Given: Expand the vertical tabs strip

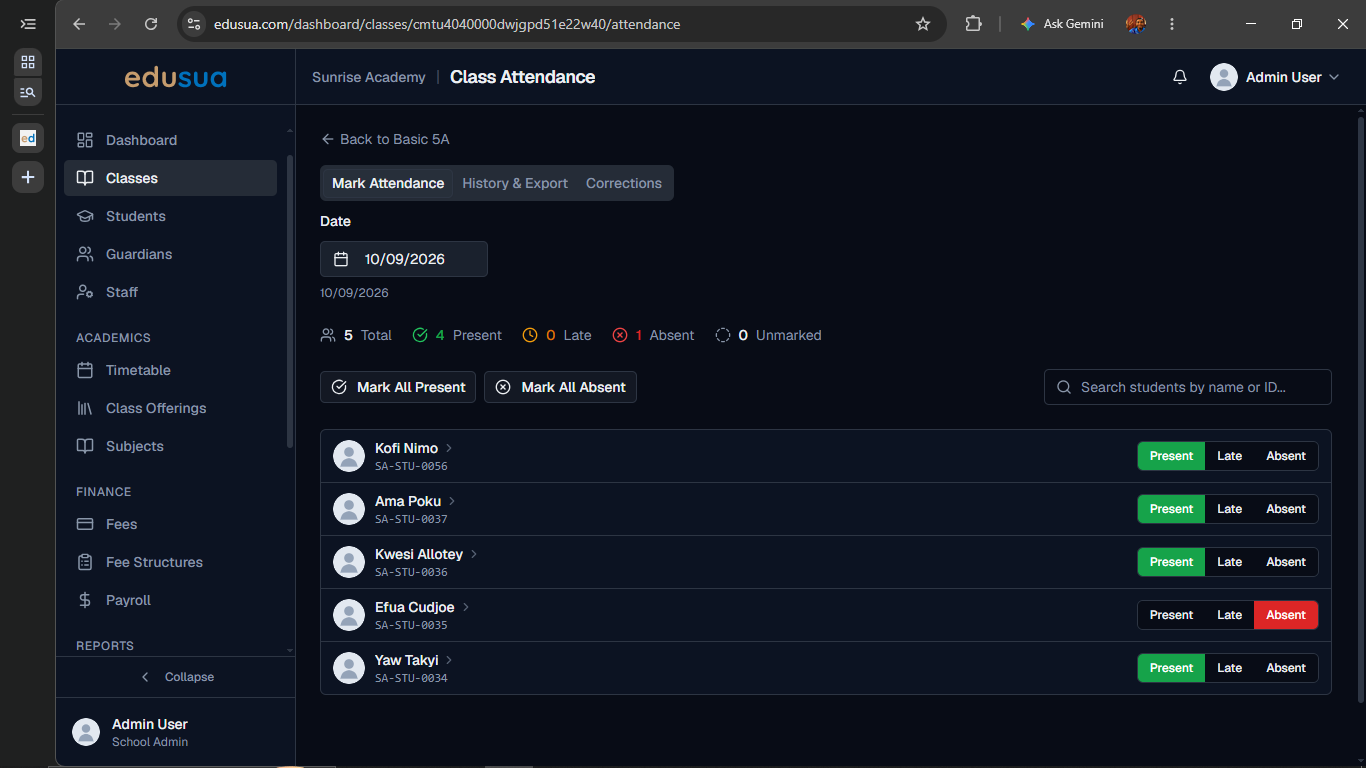Looking at the screenshot, I should click(x=28, y=24).
